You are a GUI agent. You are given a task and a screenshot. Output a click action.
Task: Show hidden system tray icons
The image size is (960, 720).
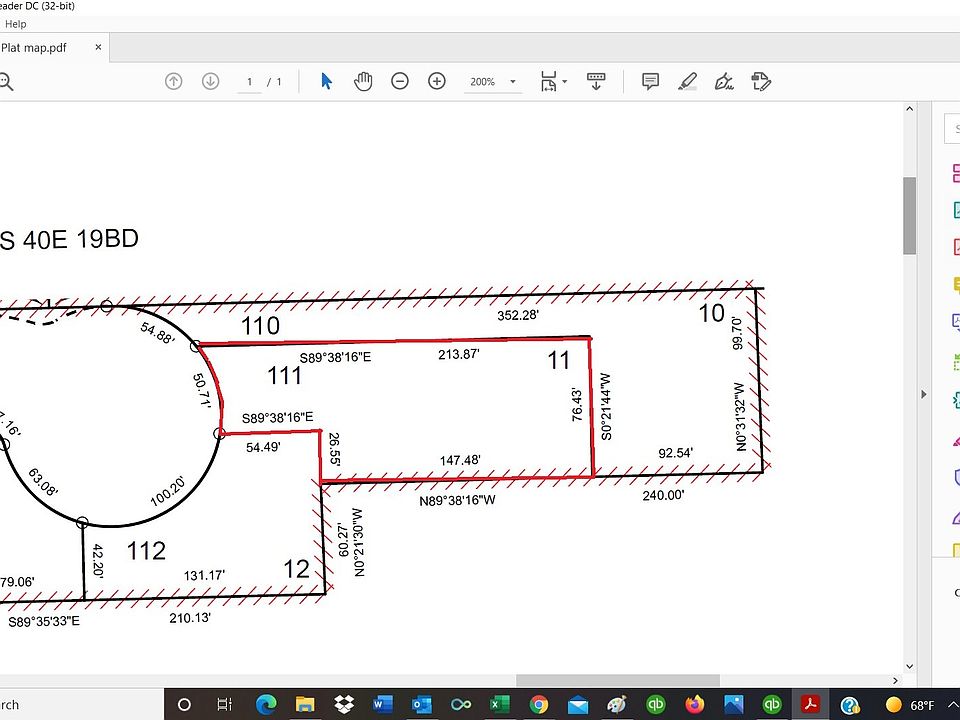(x=953, y=705)
